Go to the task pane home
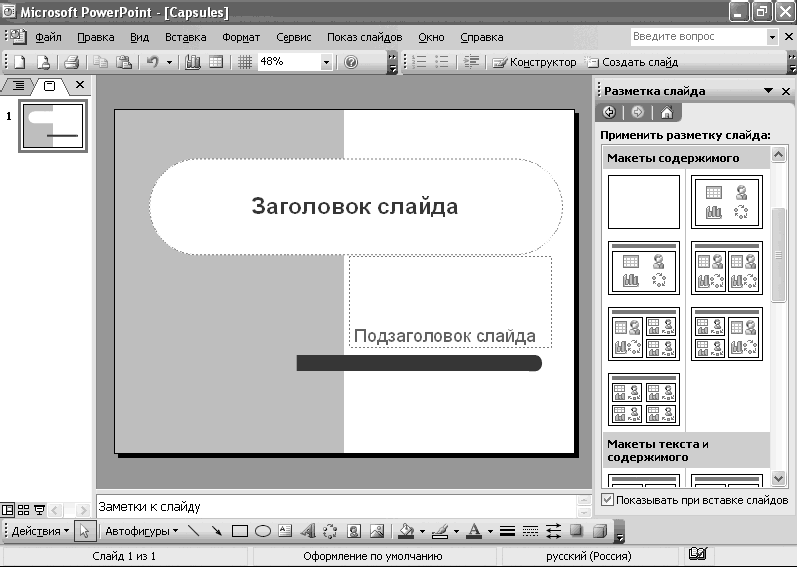797x567 pixels. (x=666, y=112)
